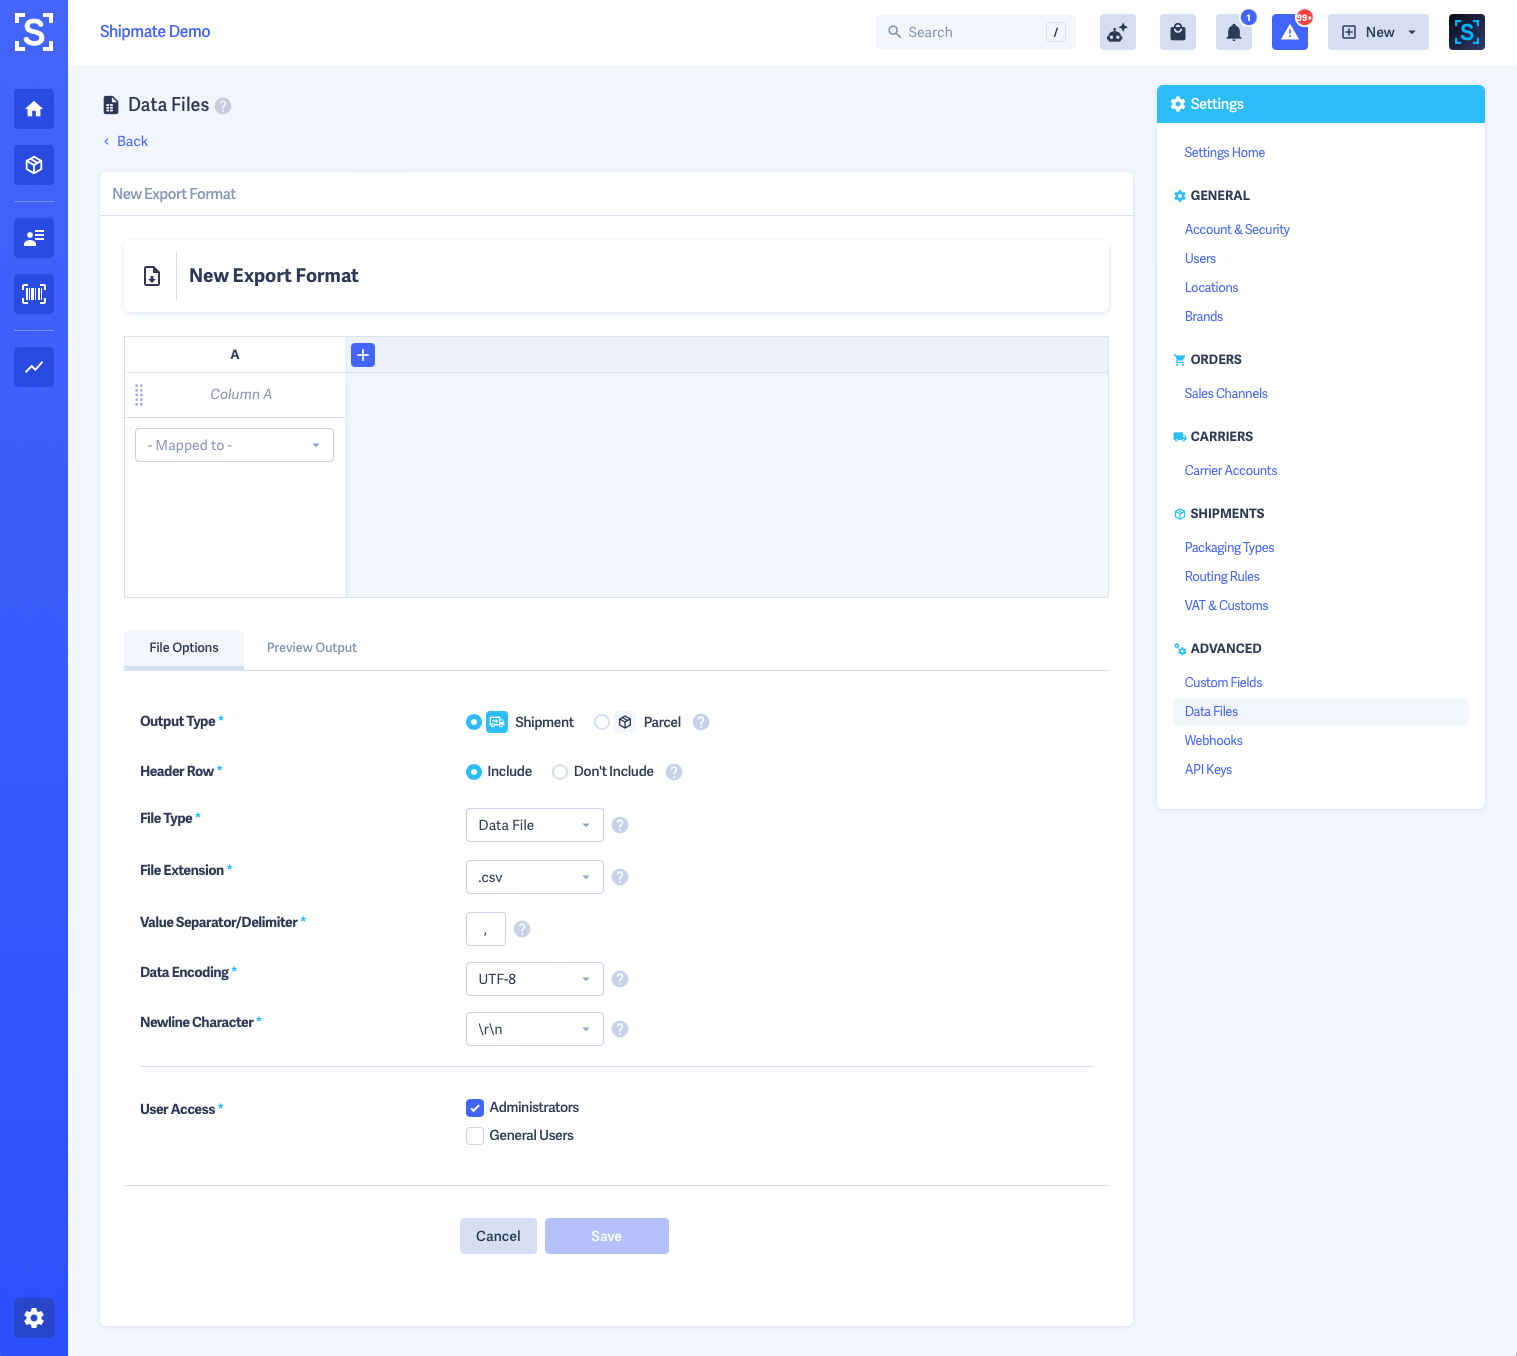Enable General Users access checkbox
1517x1356 pixels.
[475, 1136]
